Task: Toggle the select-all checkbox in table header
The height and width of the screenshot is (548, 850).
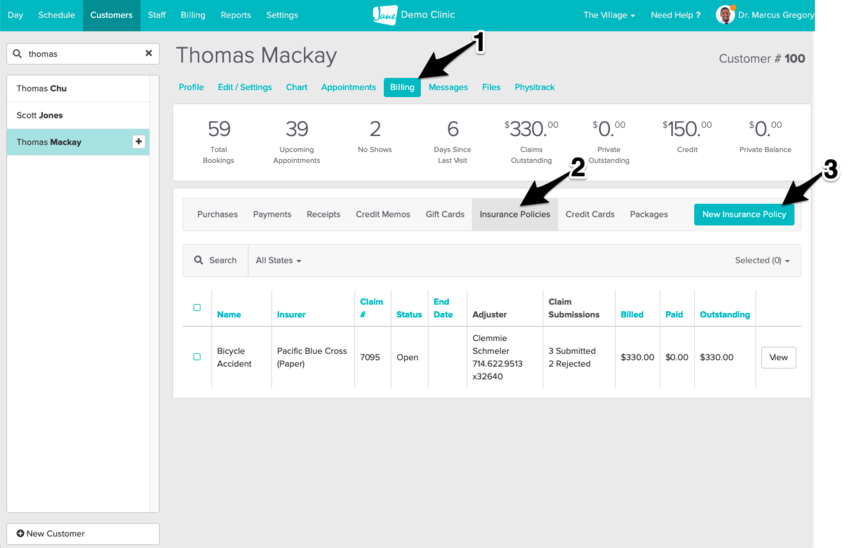Action: tap(197, 308)
